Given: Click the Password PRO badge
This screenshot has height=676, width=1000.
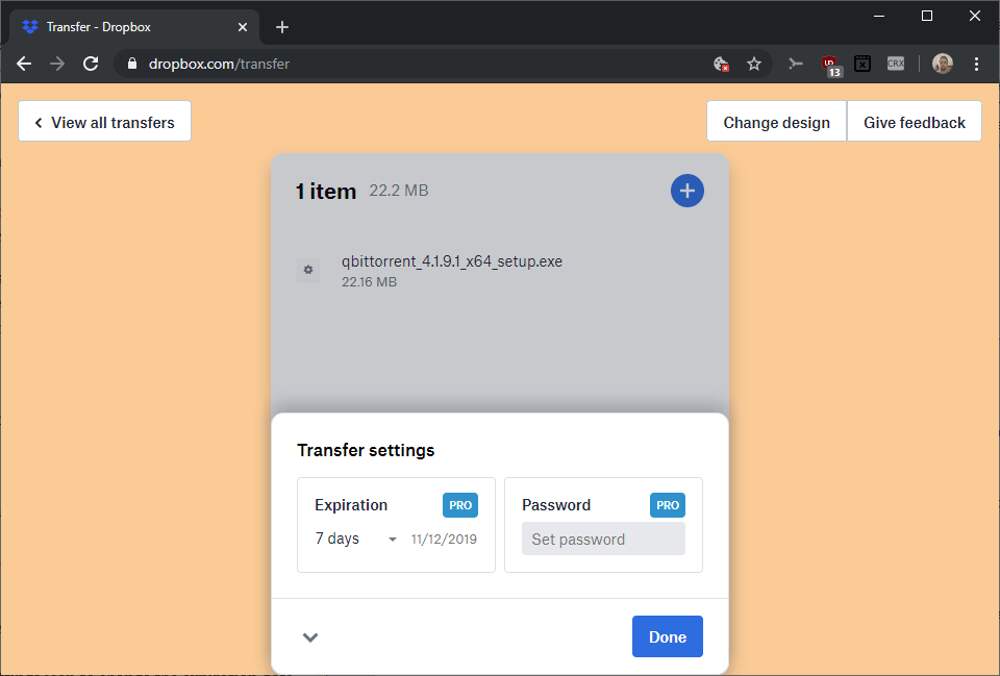Looking at the screenshot, I should pyautogui.click(x=667, y=505).
